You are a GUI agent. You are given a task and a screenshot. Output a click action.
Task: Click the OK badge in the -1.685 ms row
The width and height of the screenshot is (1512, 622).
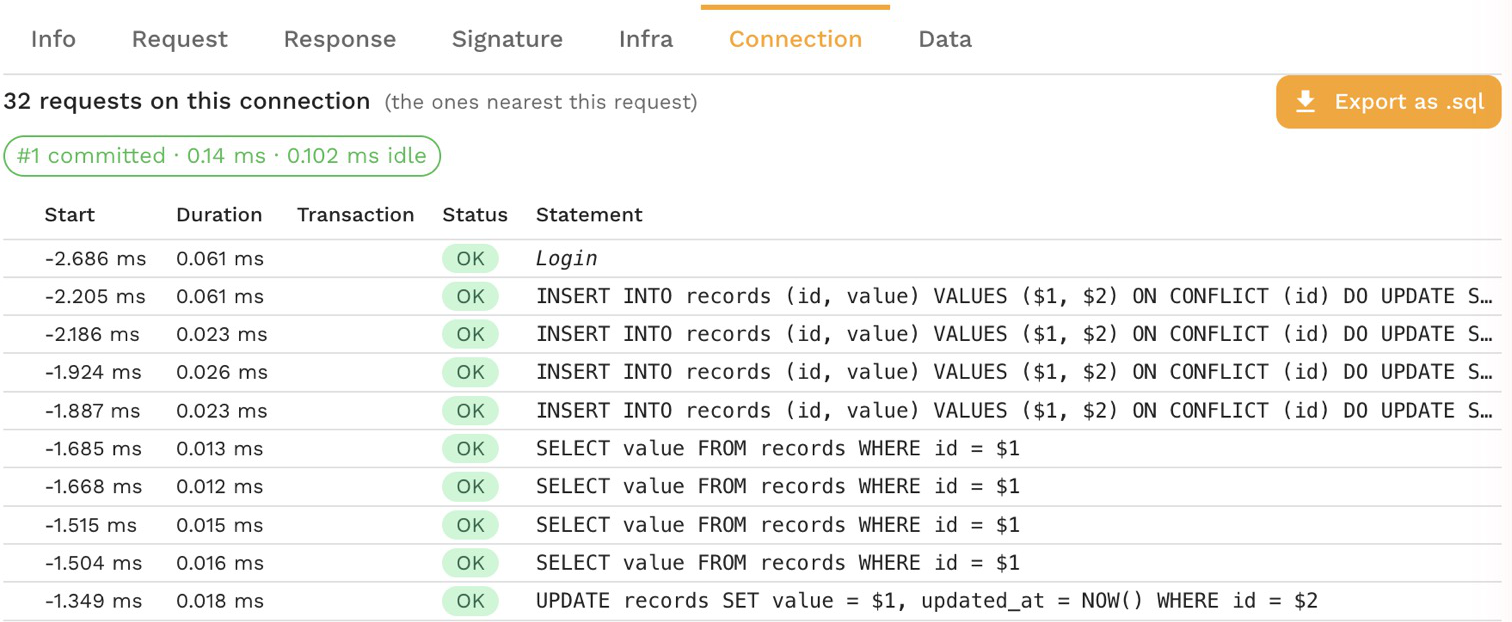point(470,449)
